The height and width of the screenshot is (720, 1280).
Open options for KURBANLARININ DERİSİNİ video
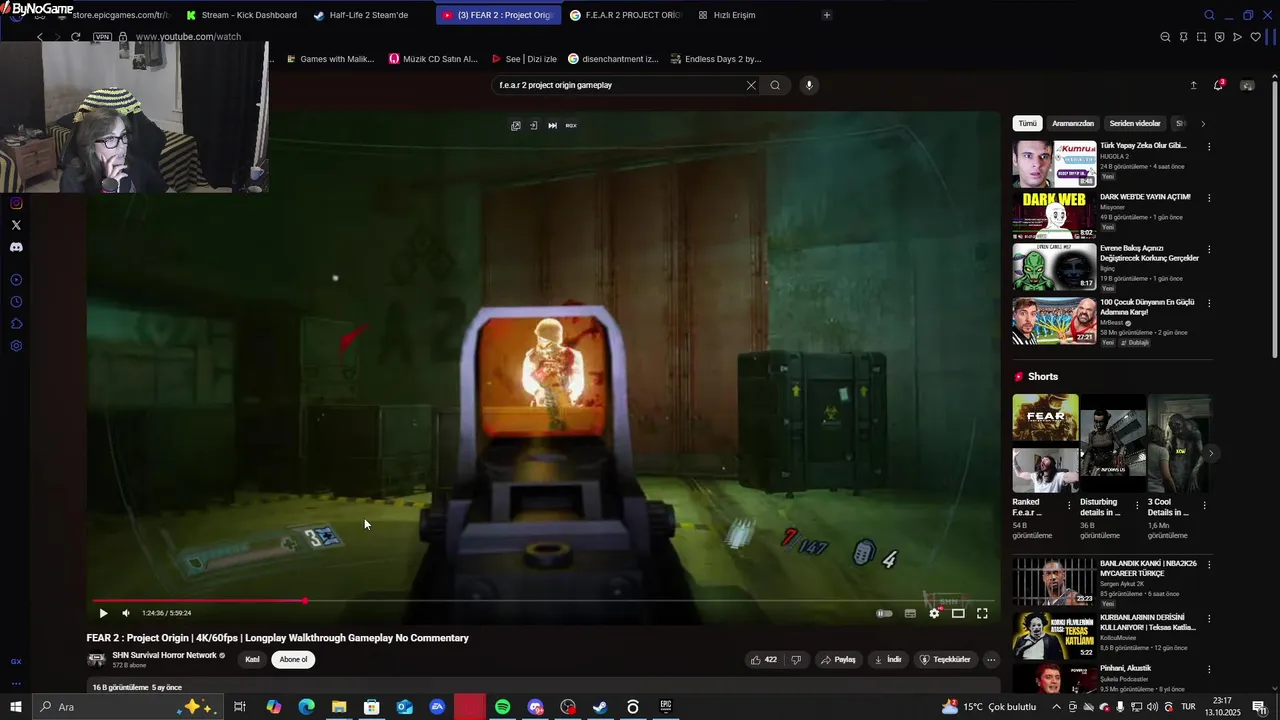[x=1209, y=617]
